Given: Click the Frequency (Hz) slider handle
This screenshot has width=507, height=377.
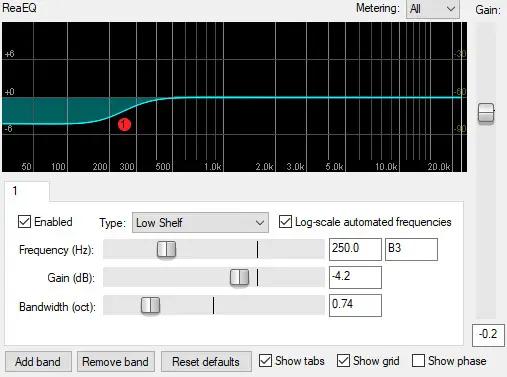Looking at the screenshot, I should pos(166,249).
